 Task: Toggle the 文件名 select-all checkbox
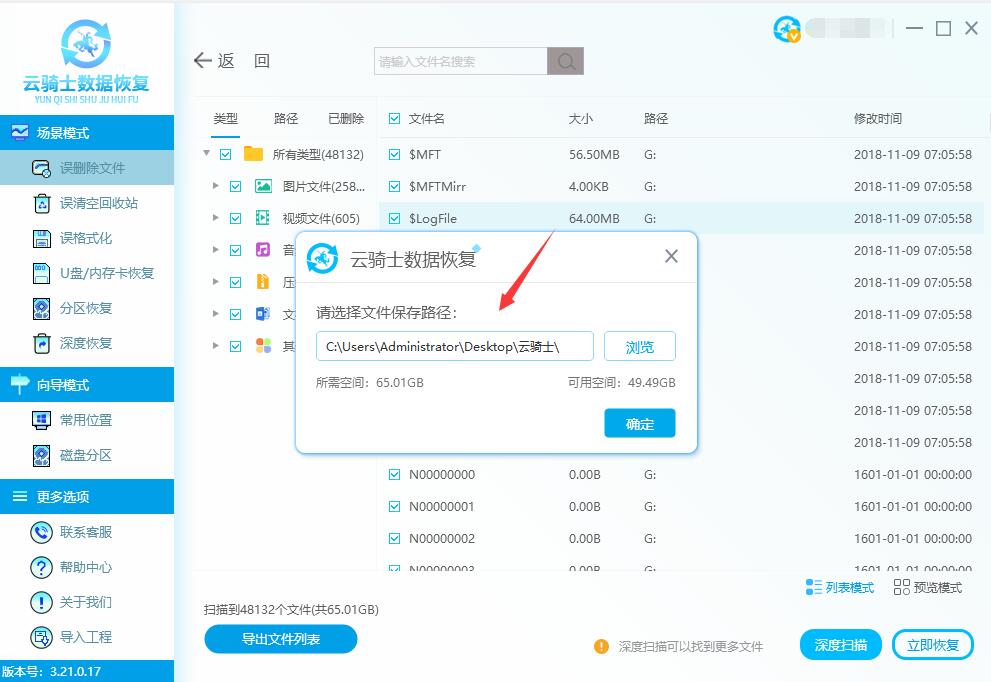click(394, 118)
